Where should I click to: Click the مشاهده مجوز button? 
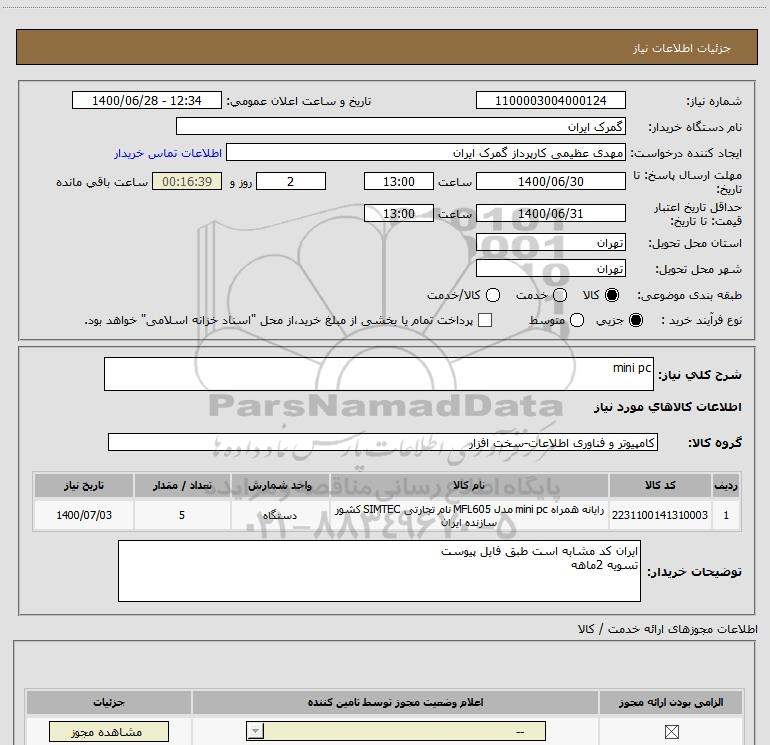pos(109,732)
